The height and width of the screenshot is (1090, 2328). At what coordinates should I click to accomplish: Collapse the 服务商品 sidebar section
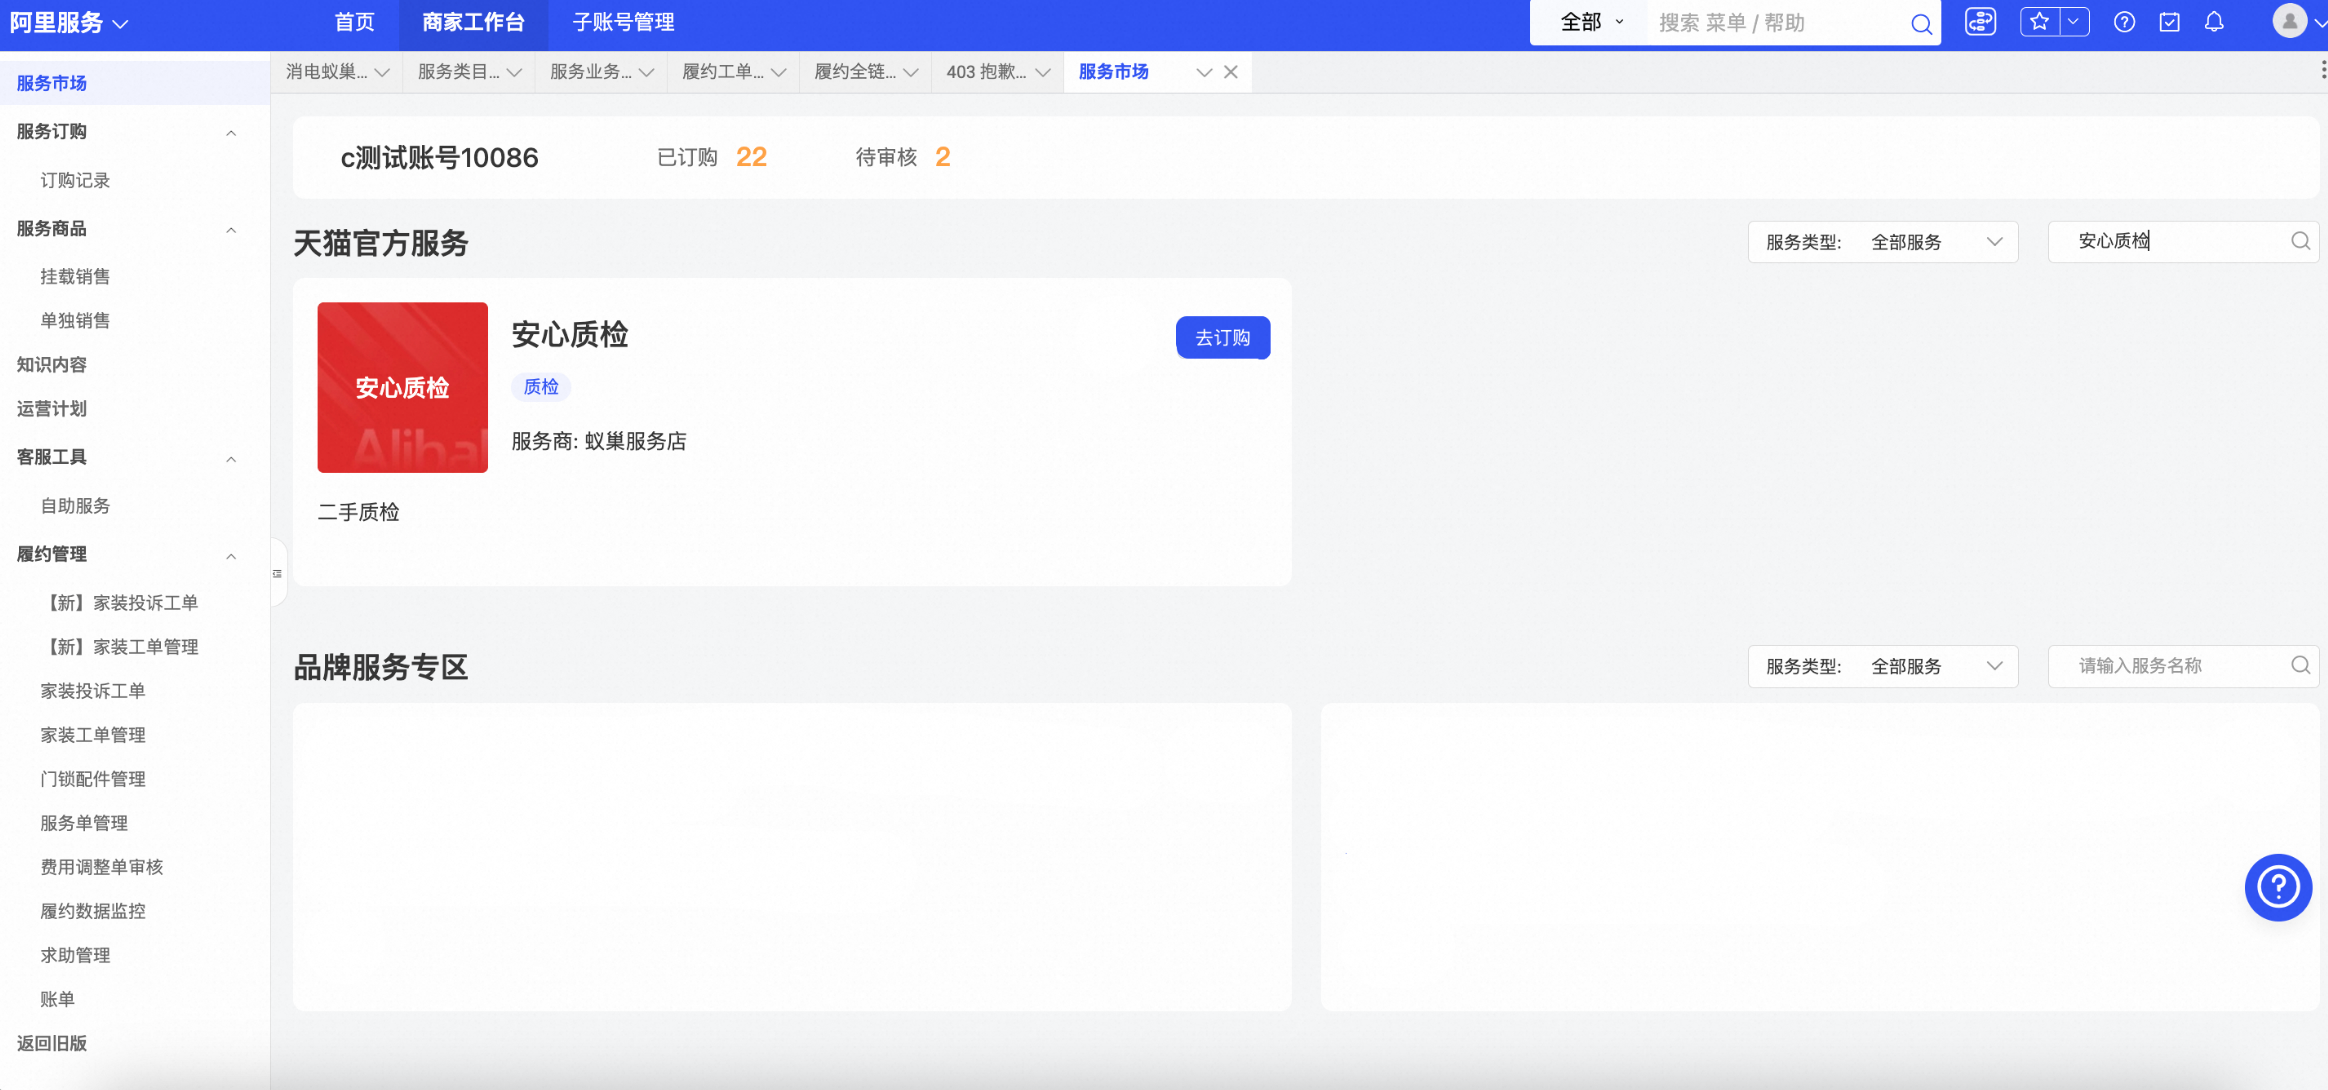tap(231, 229)
